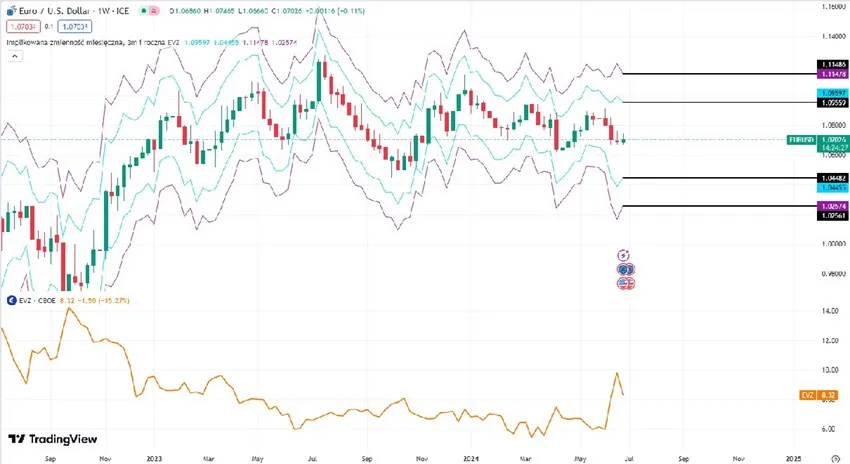Click the 8.32 value in EVZ legend
This screenshot has height=464, width=850.
pos(66,300)
